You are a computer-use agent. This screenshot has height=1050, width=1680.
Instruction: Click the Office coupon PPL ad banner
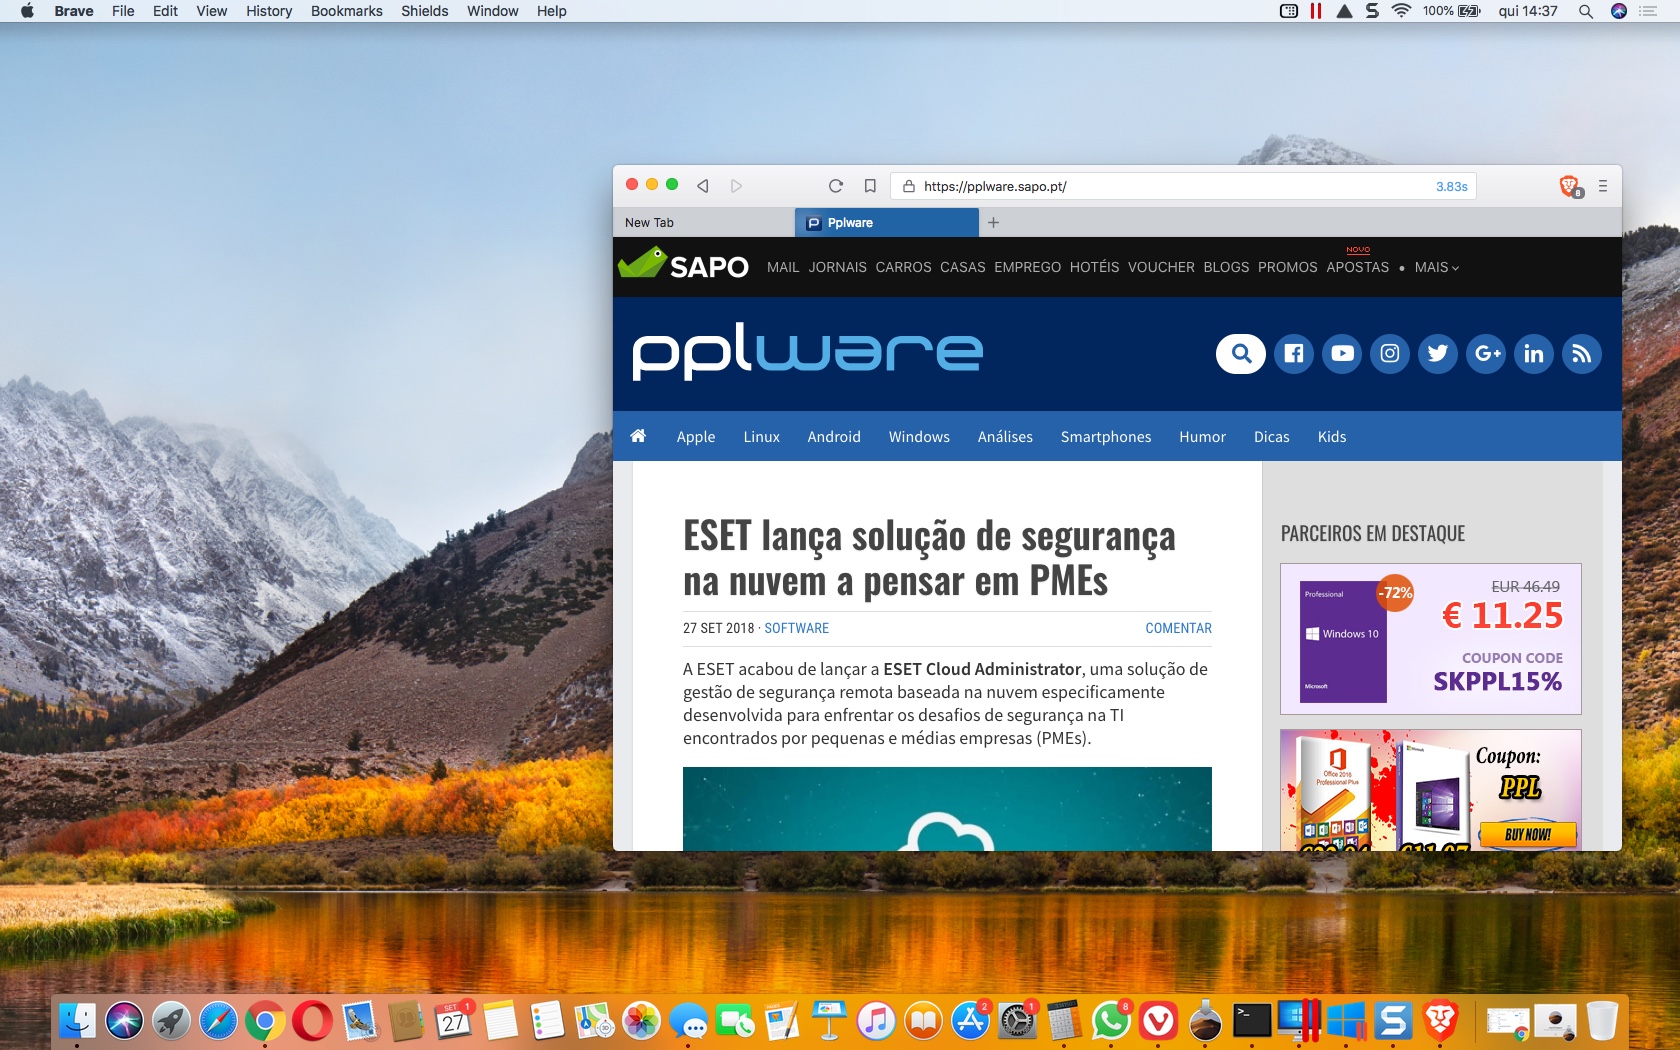tap(1431, 790)
